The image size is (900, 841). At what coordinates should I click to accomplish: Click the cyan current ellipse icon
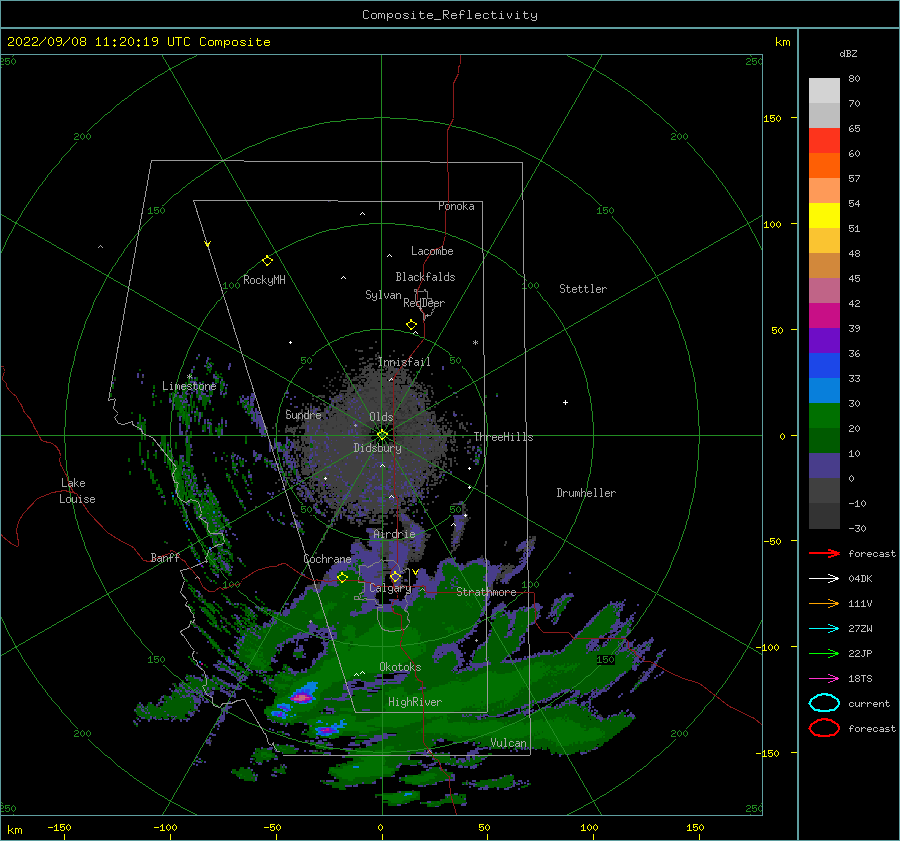824,703
